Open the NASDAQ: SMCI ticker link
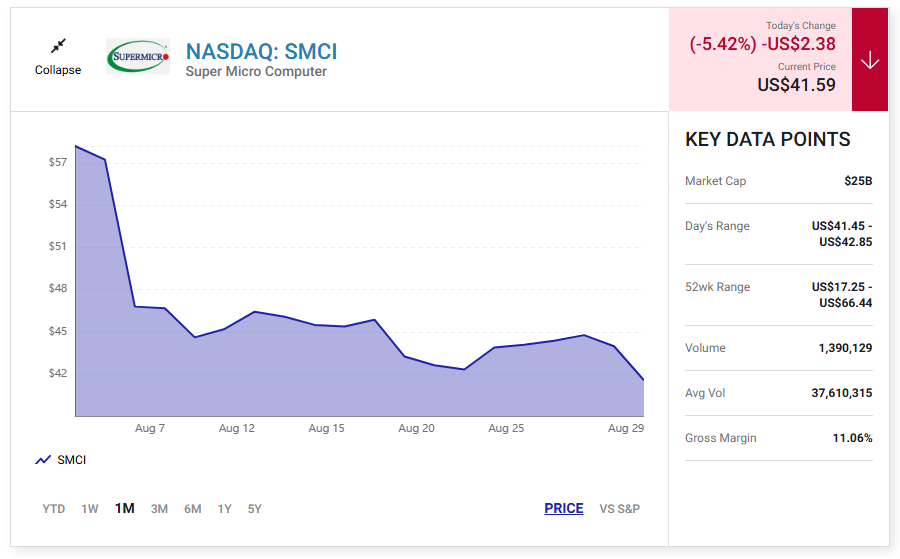900x559 pixels. click(x=261, y=52)
